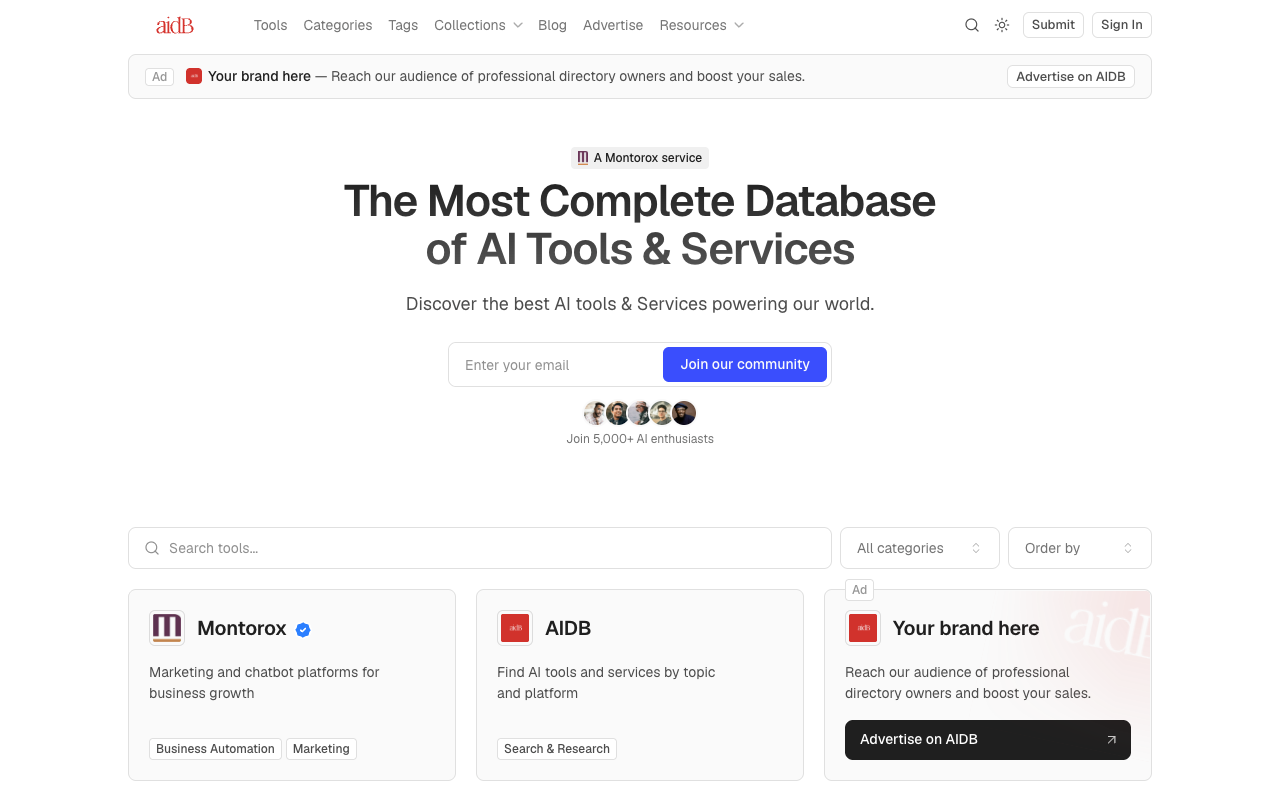Open the search magnifier icon in header
Image resolution: width=1280 pixels, height=800 pixels.
(971, 25)
